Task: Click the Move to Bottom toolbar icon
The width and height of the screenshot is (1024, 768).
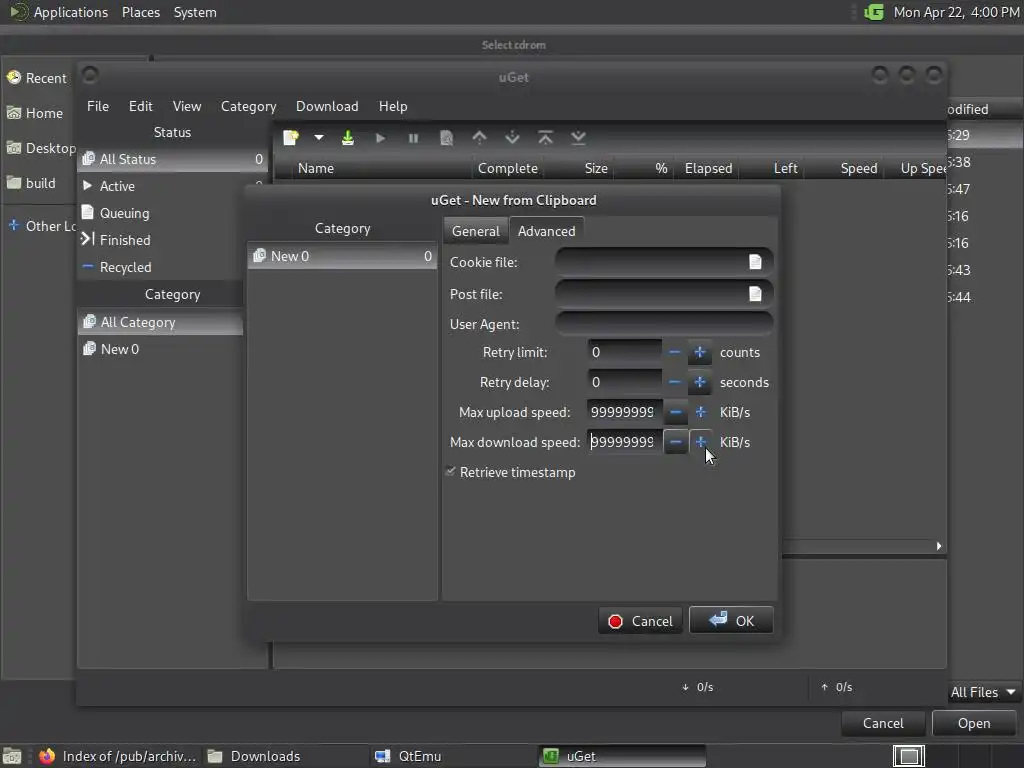Action: [579, 138]
